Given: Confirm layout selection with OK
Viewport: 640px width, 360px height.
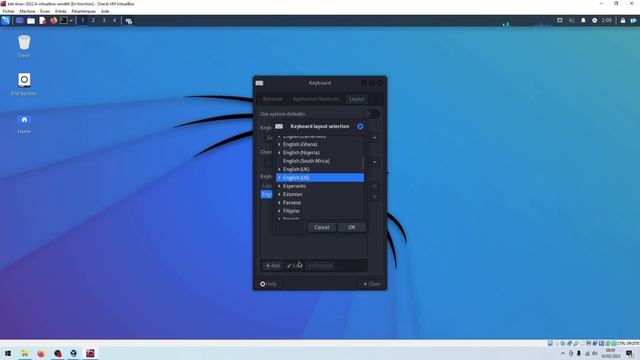Looking at the screenshot, I should coord(352,227).
